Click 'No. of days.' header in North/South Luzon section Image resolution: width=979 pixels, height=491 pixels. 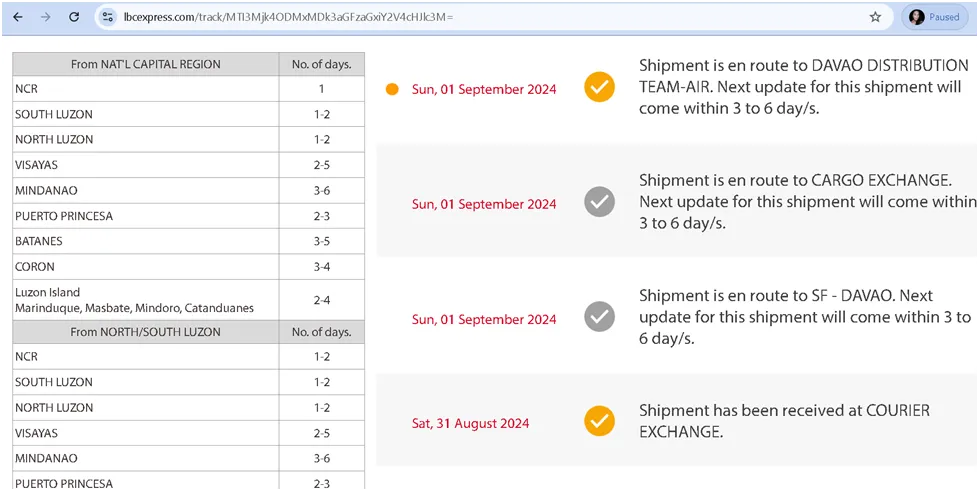(x=322, y=332)
